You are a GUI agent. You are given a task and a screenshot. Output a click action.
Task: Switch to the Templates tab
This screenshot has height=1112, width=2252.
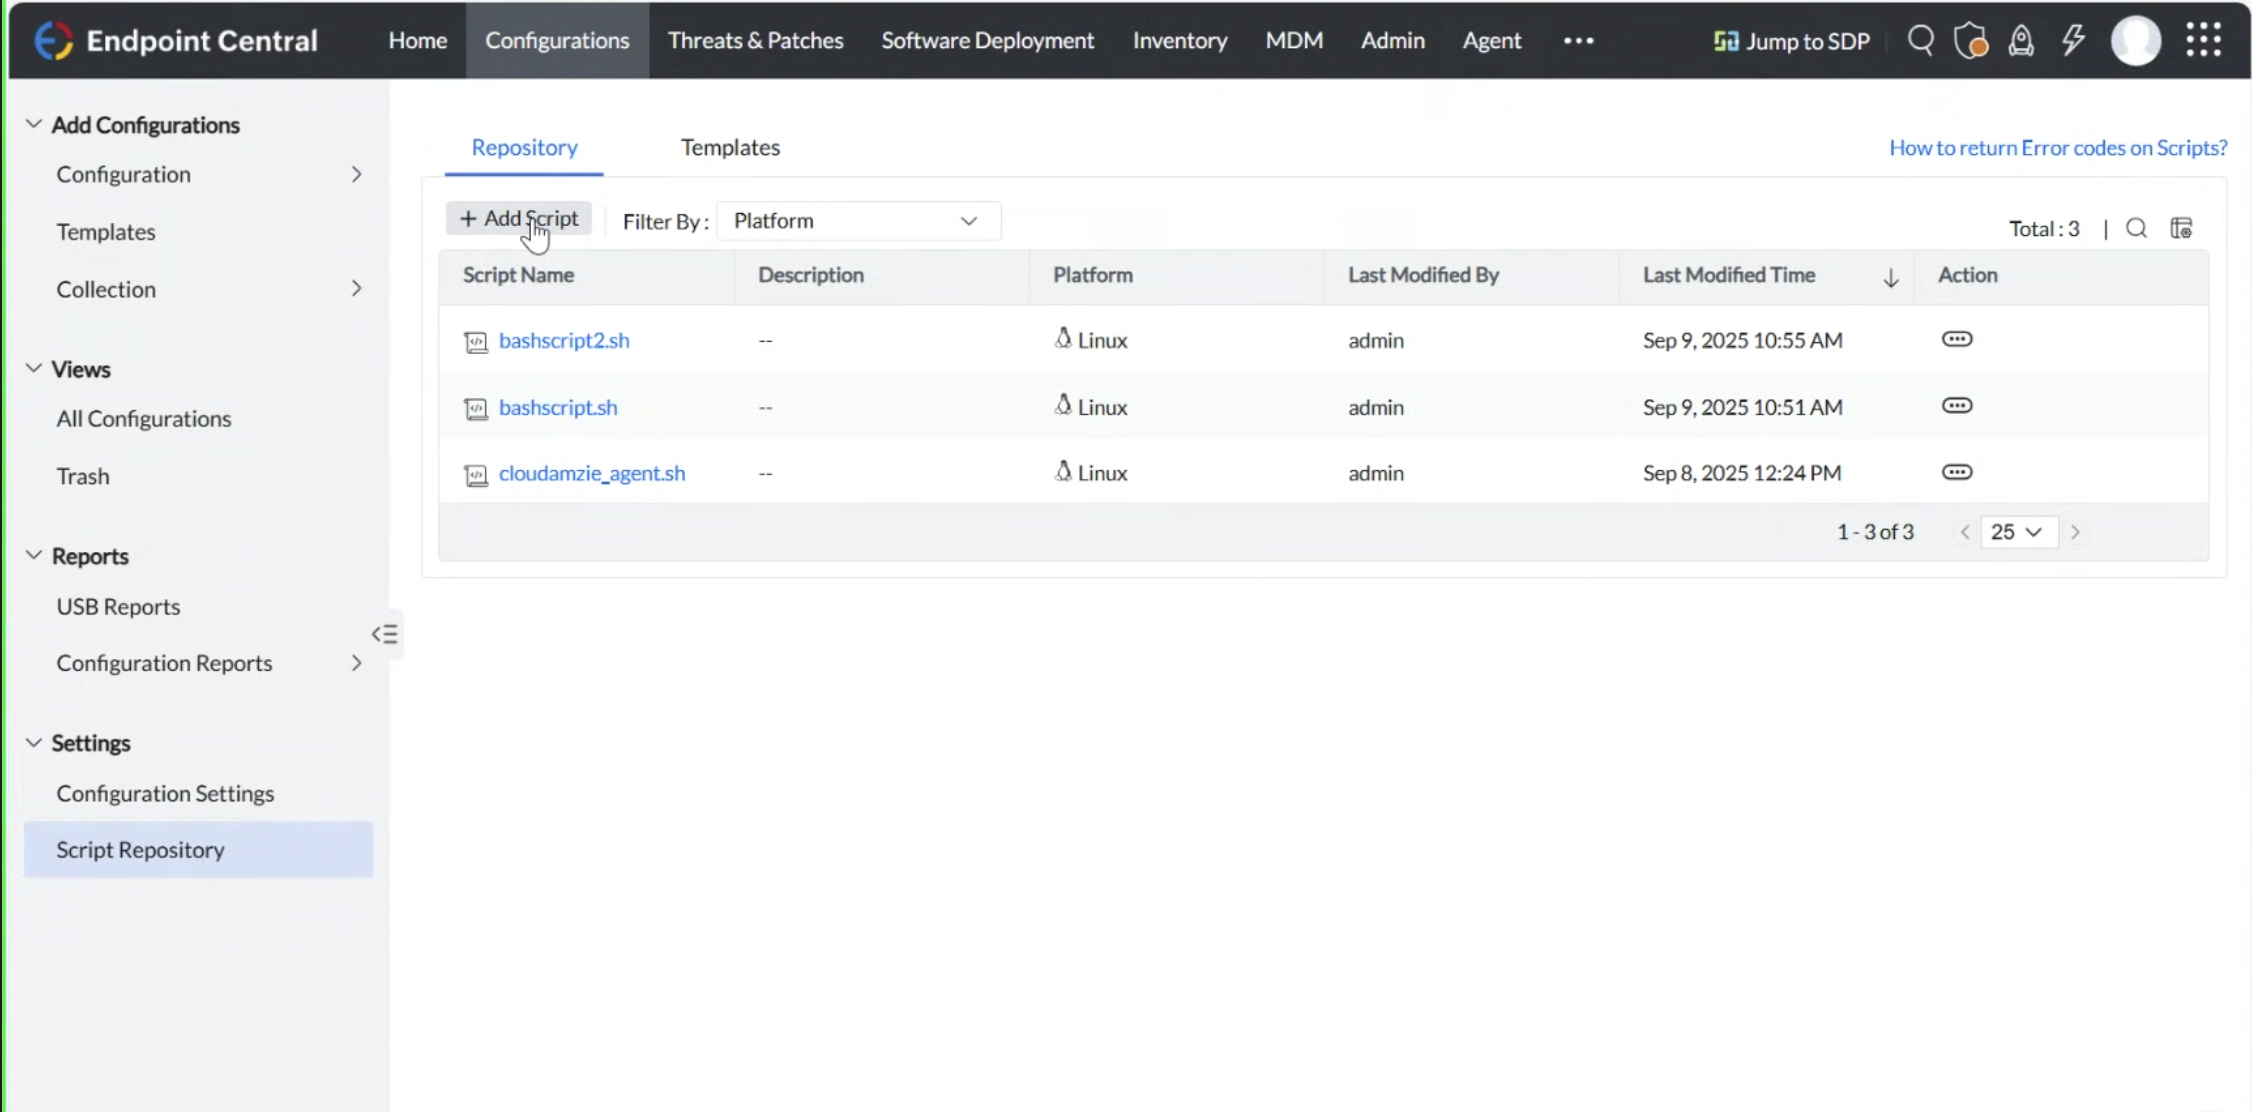(730, 148)
